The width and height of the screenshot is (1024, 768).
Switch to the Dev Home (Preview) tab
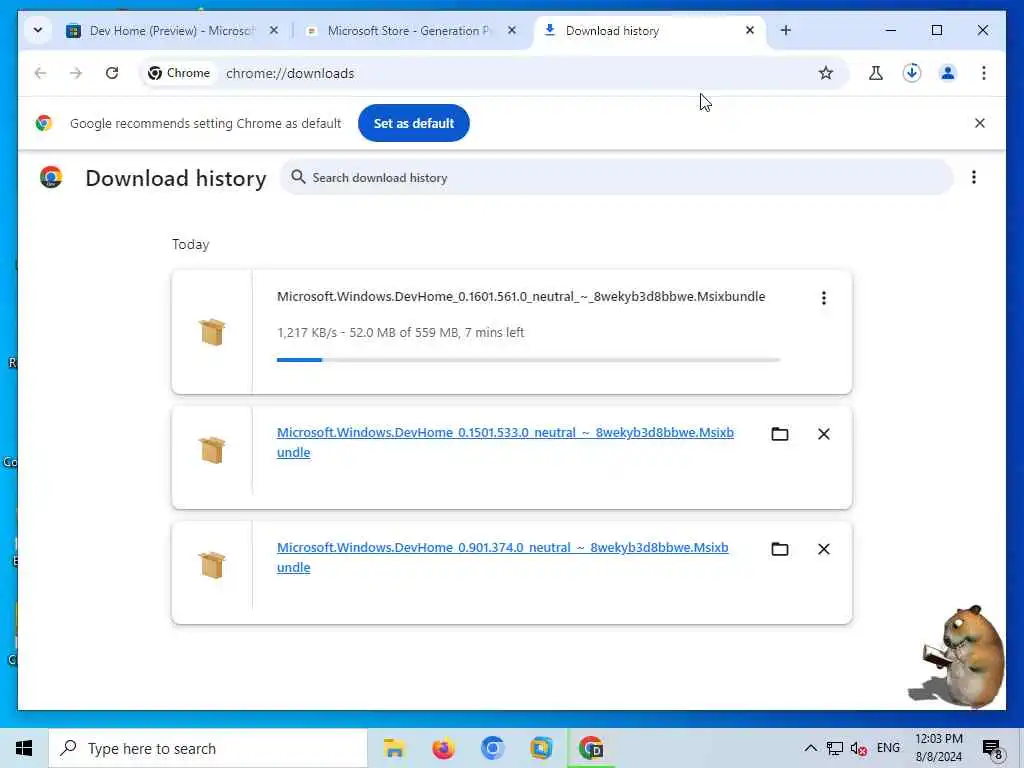(172, 31)
